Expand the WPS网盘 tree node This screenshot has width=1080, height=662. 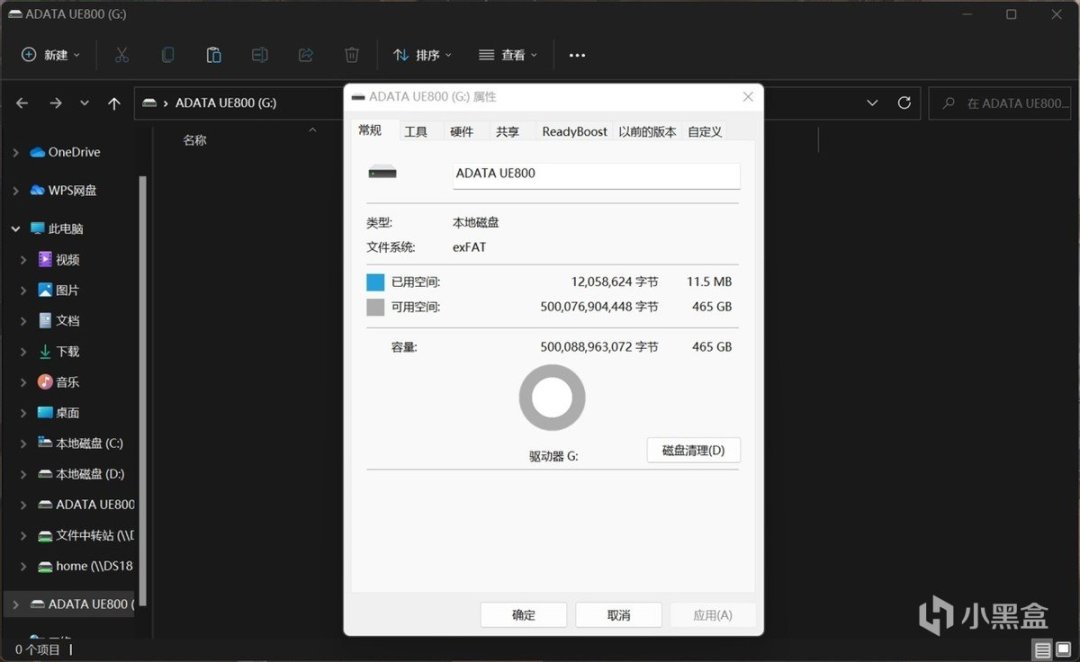tap(16, 191)
